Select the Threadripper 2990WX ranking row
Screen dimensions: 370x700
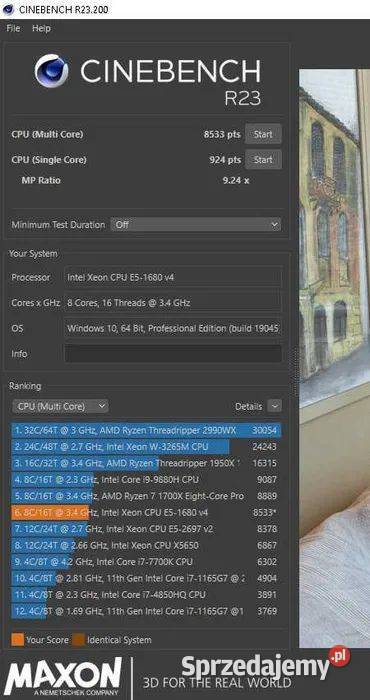[146, 430]
